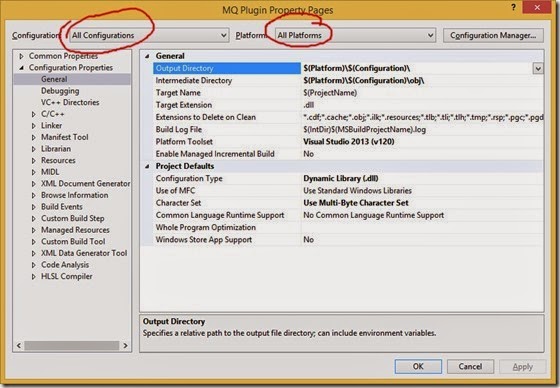Click the Visual Studio 2013 (v120) value
The height and width of the screenshot is (388, 560).
click(349, 141)
